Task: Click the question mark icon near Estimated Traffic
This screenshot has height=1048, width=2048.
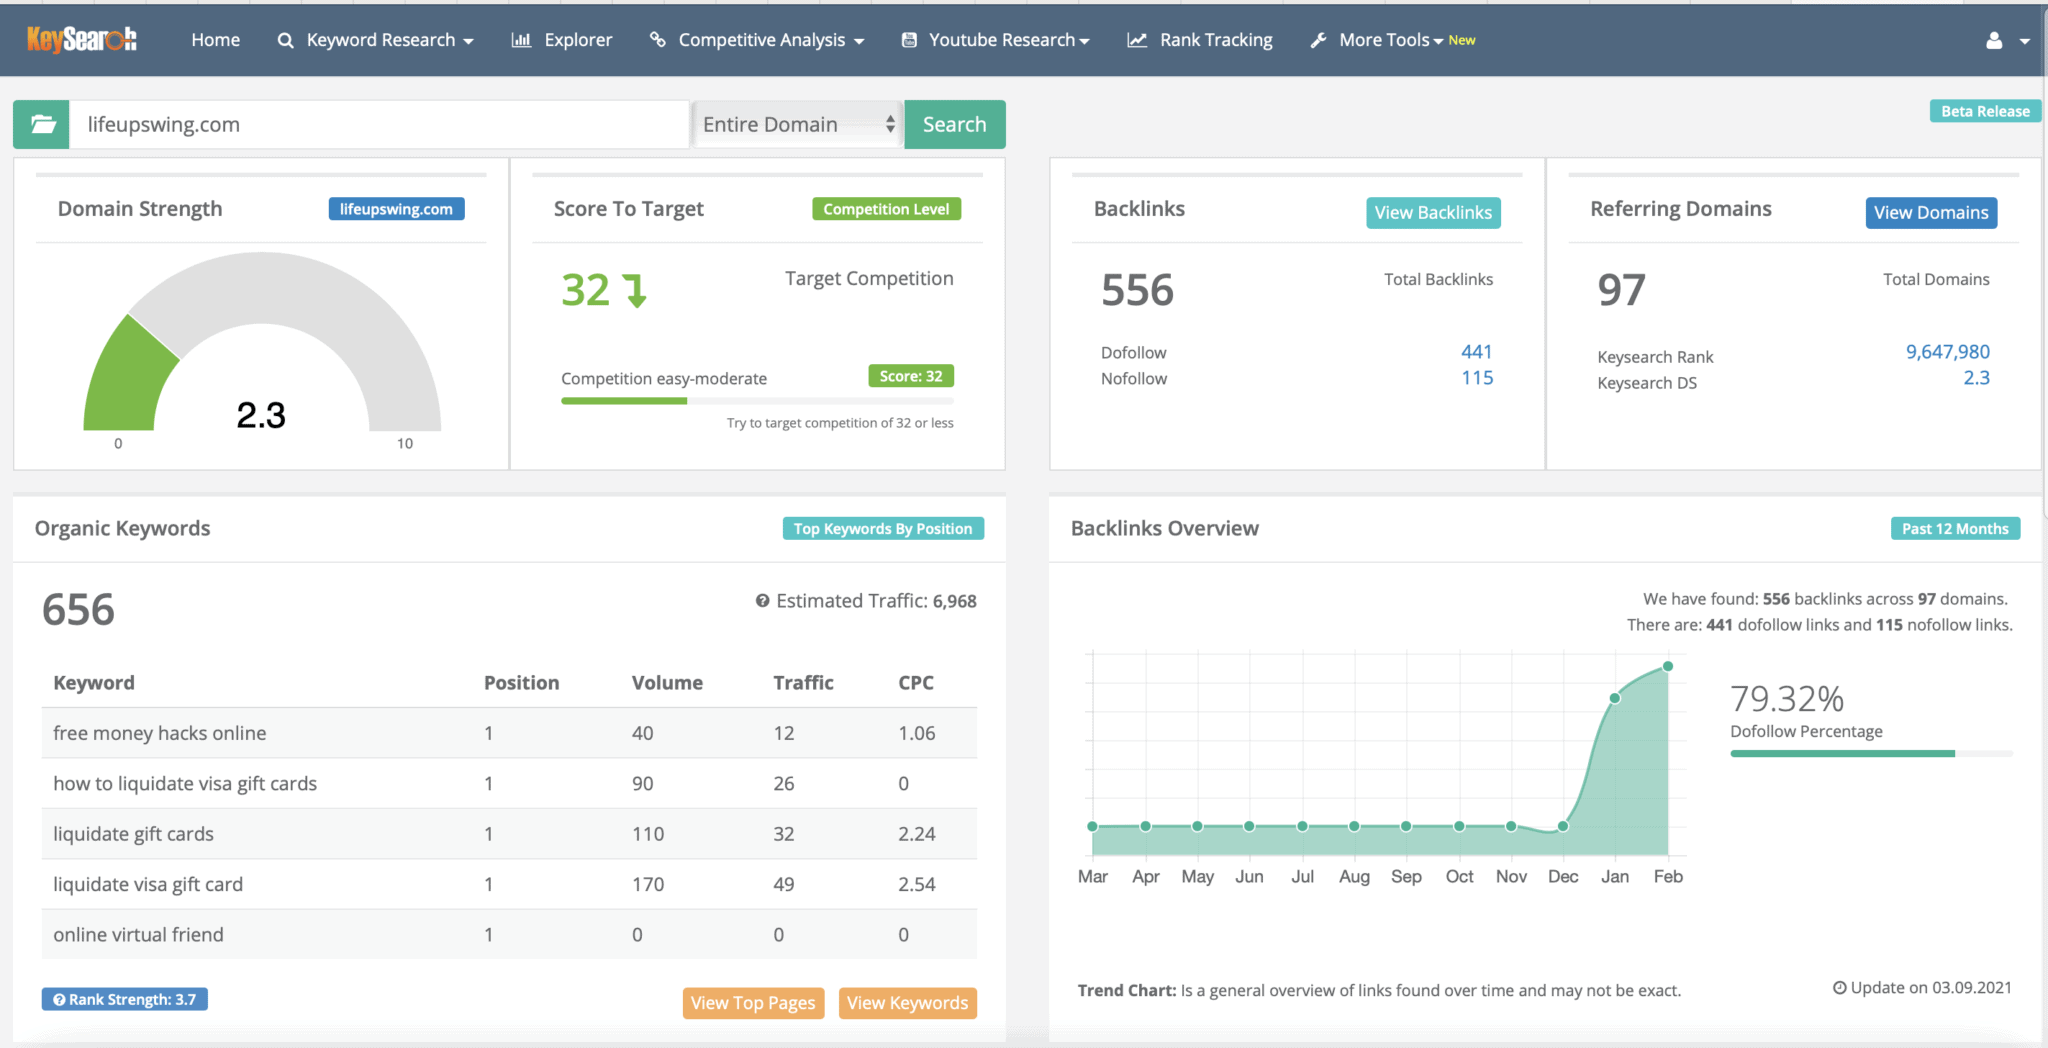Action: pos(762,600)
